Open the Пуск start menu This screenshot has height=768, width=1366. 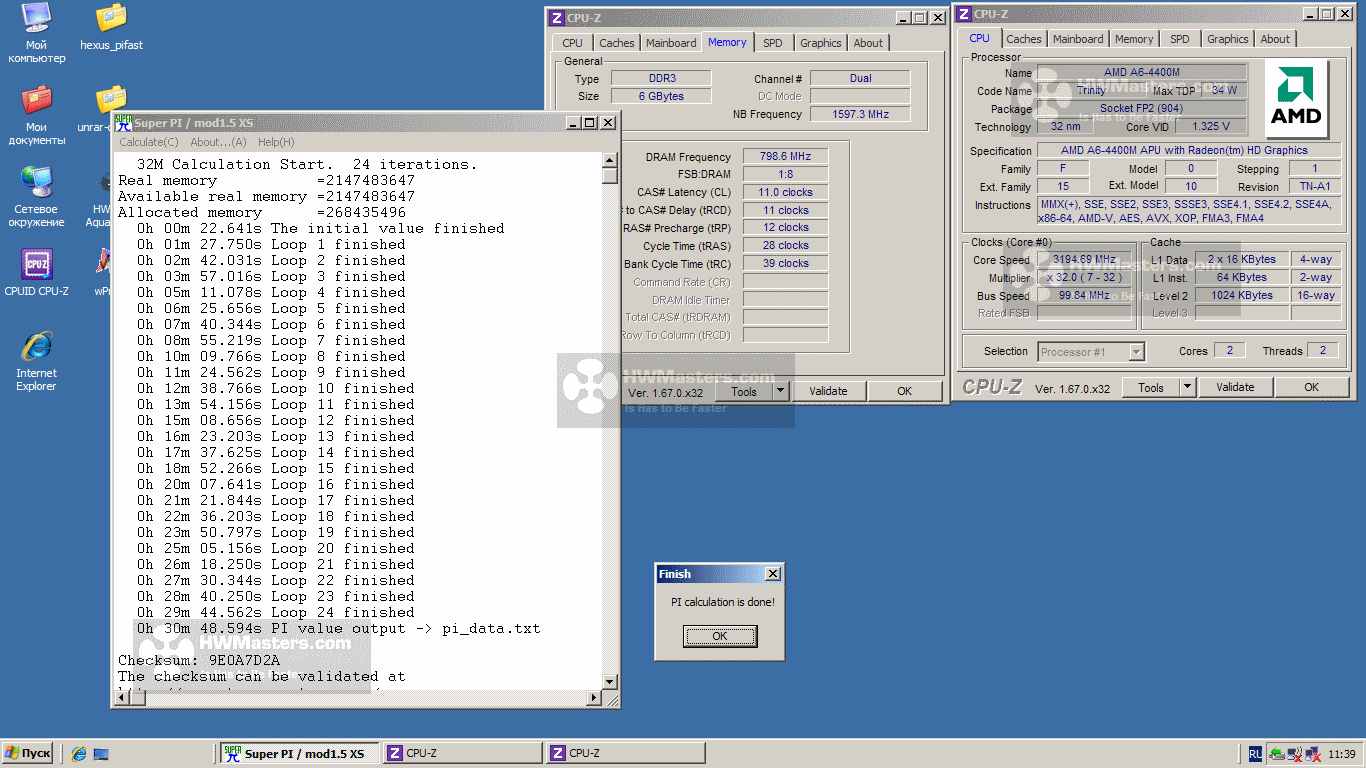(28, 753)
